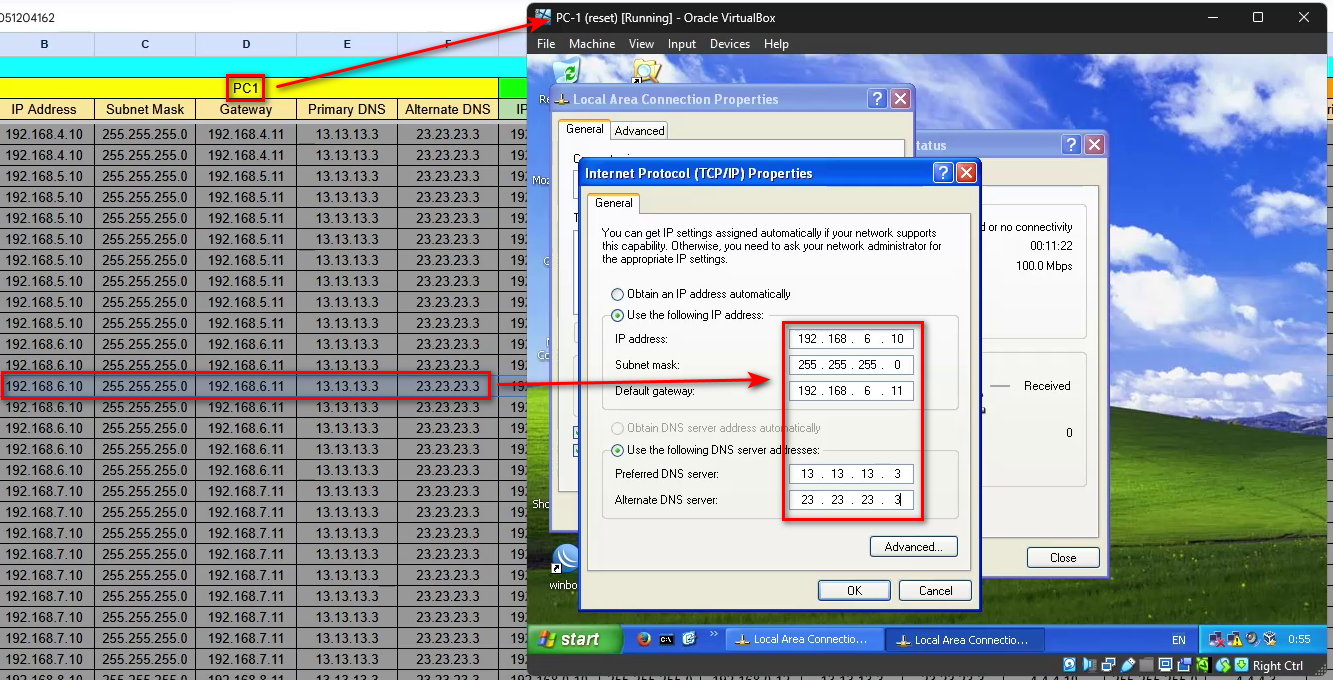Open the Machine menu

point(592,44)
